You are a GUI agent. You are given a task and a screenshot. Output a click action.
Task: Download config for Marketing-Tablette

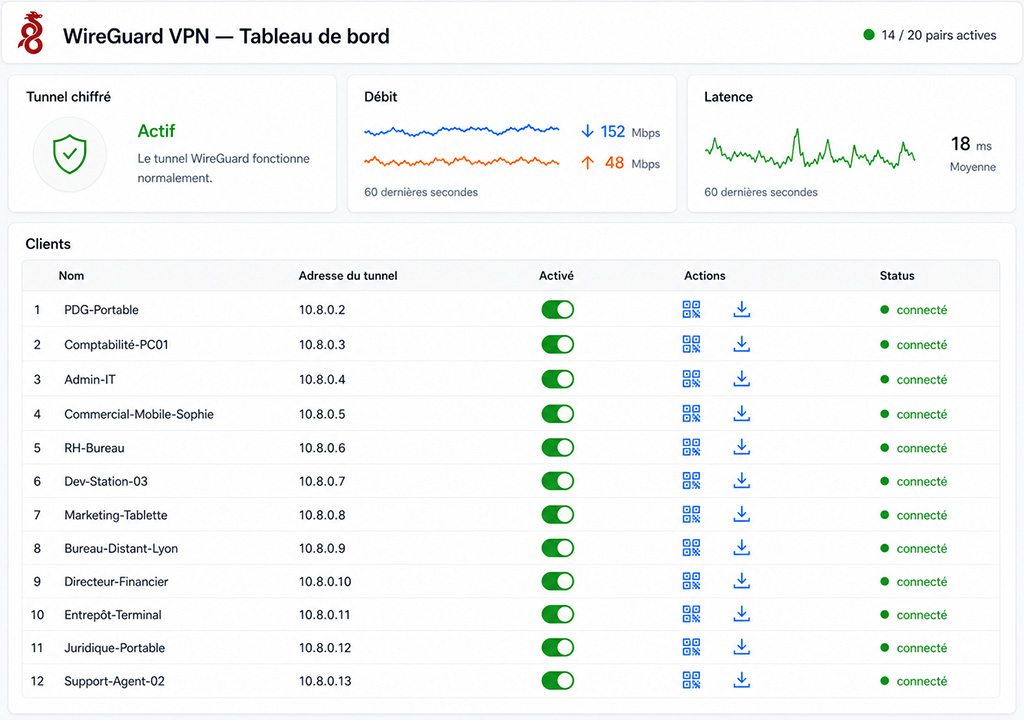[x=741, y=514]
